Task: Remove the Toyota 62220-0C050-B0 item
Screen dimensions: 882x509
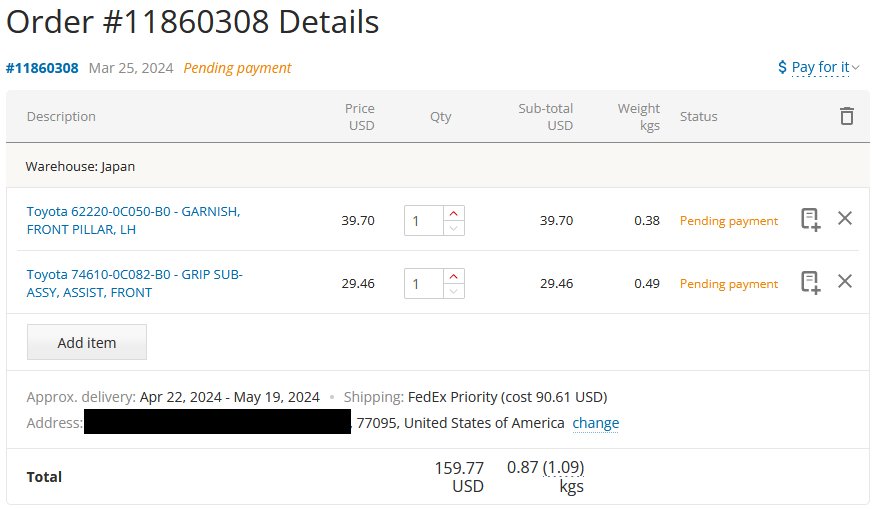Action: pos(844,218)
